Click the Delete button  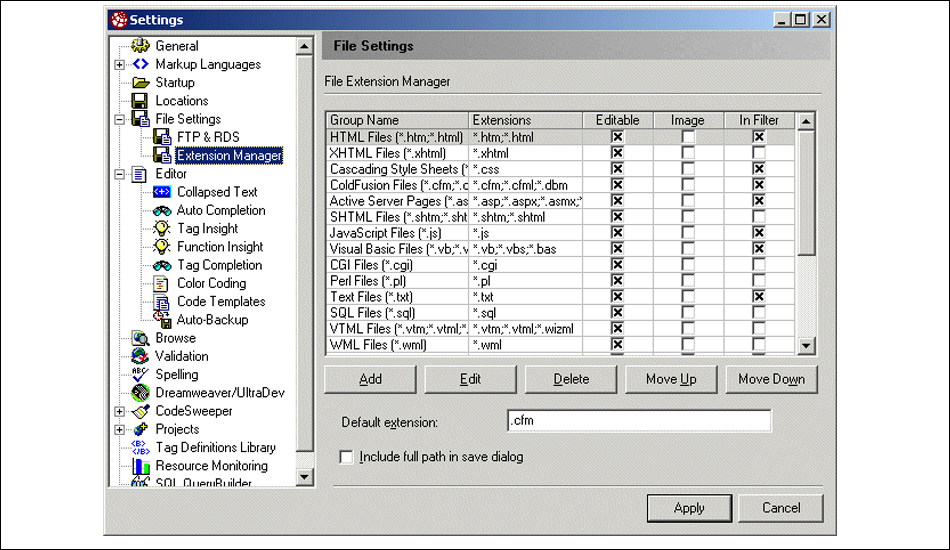[571, 379]
